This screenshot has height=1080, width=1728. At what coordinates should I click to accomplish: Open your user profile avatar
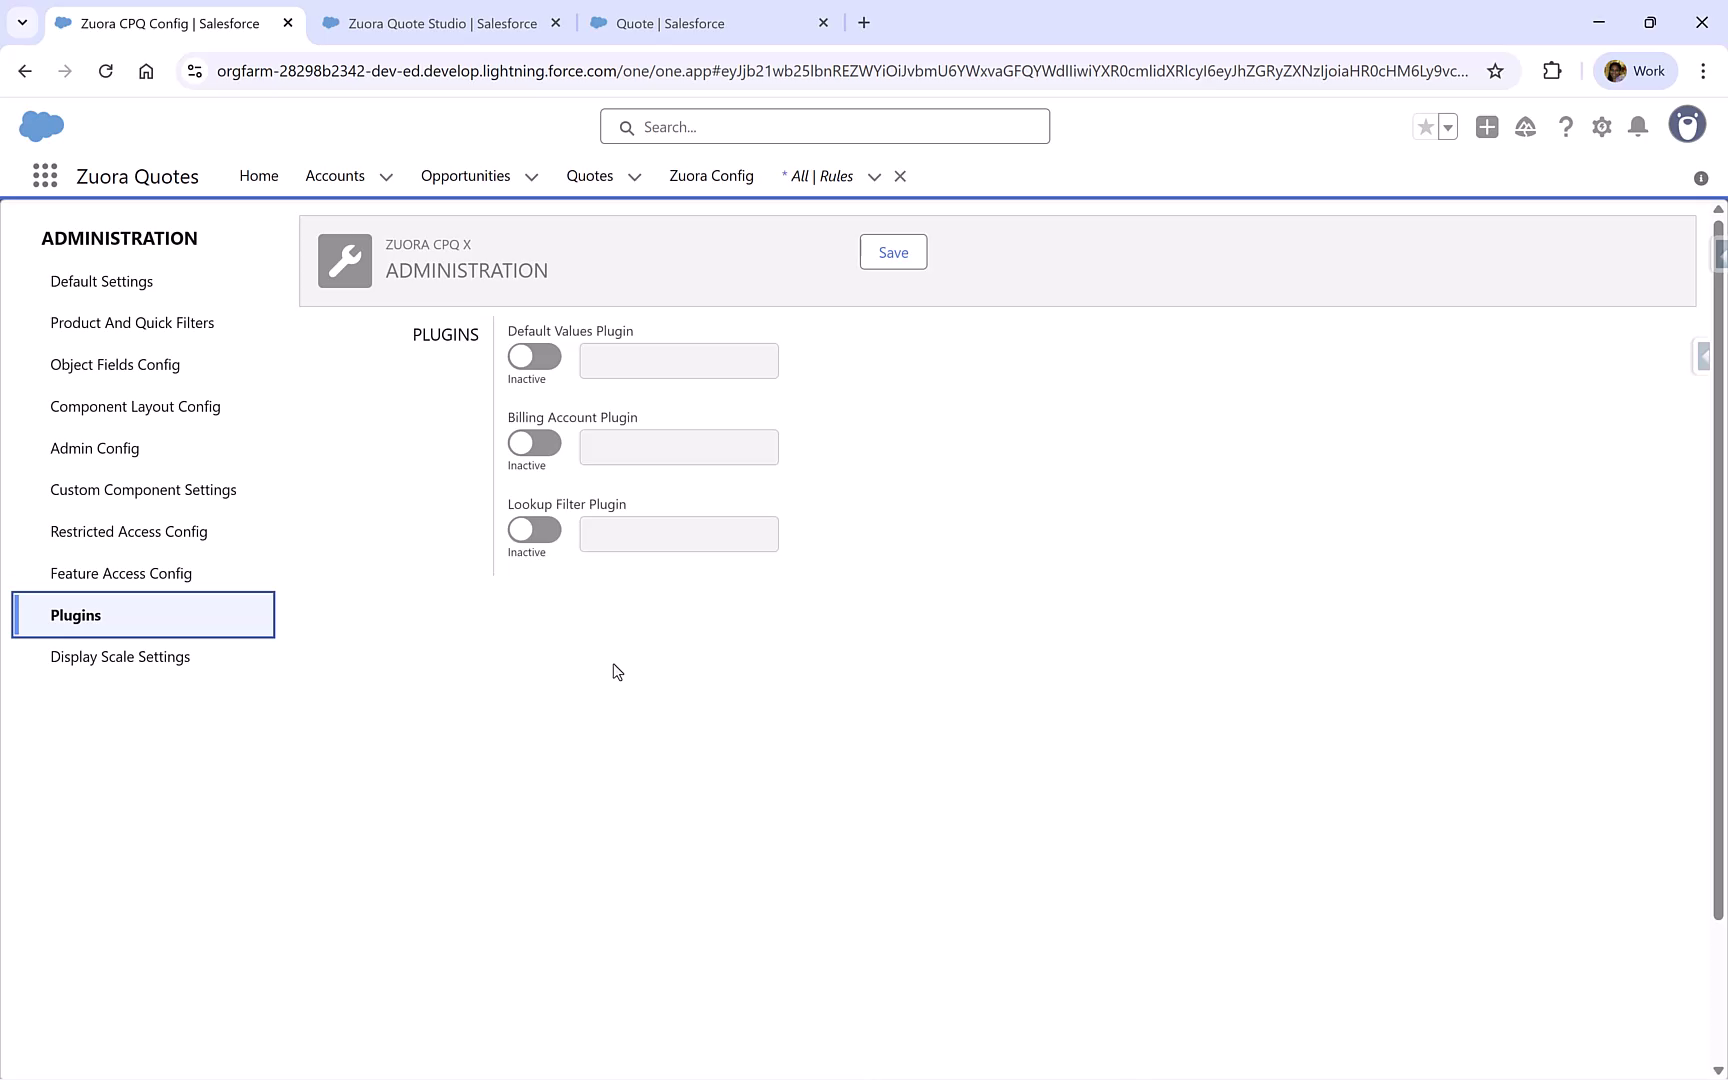(1688, 124)
